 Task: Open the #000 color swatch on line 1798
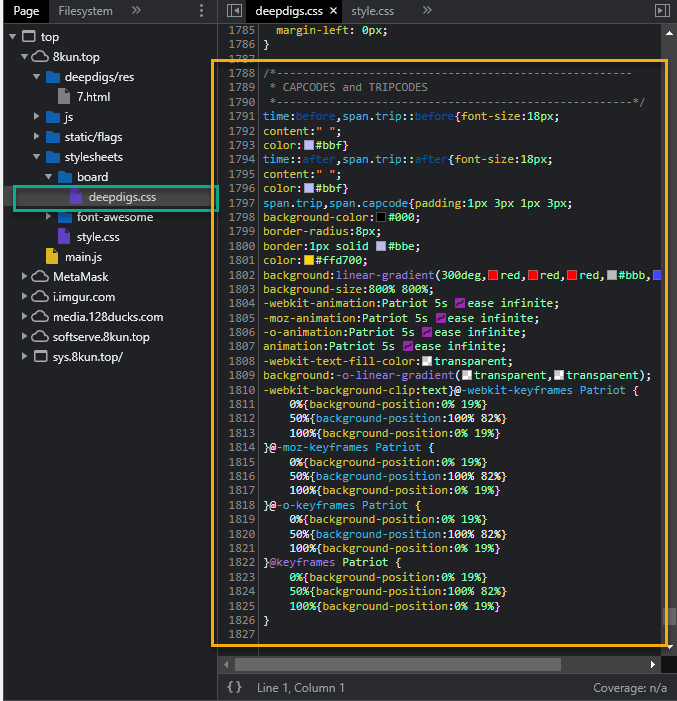click(381, 218)
